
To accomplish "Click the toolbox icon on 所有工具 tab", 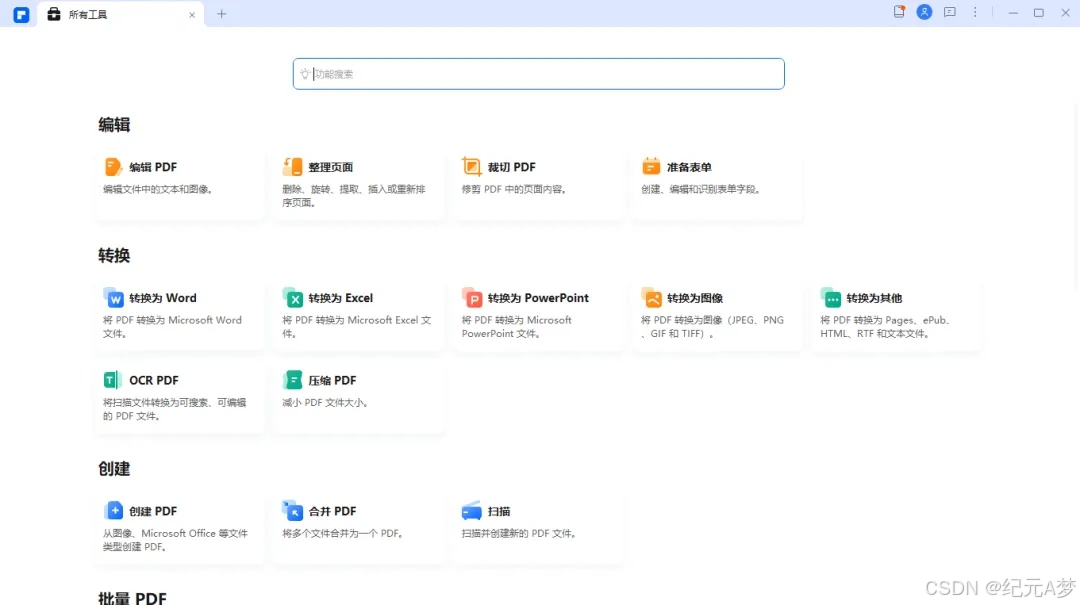I will (x=54, y=14).
